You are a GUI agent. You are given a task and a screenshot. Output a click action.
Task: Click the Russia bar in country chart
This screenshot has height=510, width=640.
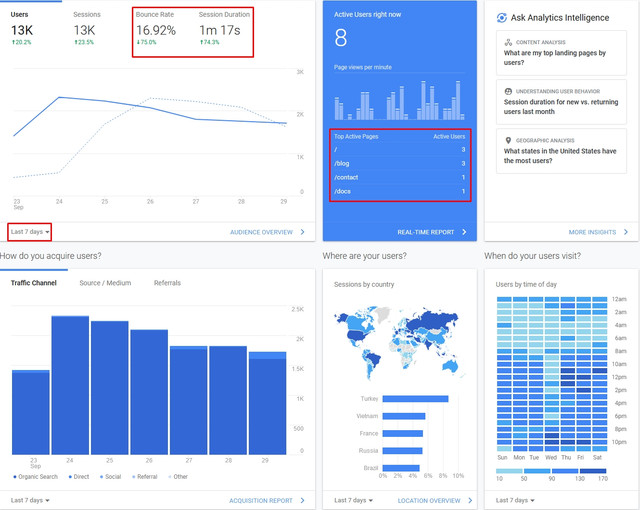tap(402, 450)
